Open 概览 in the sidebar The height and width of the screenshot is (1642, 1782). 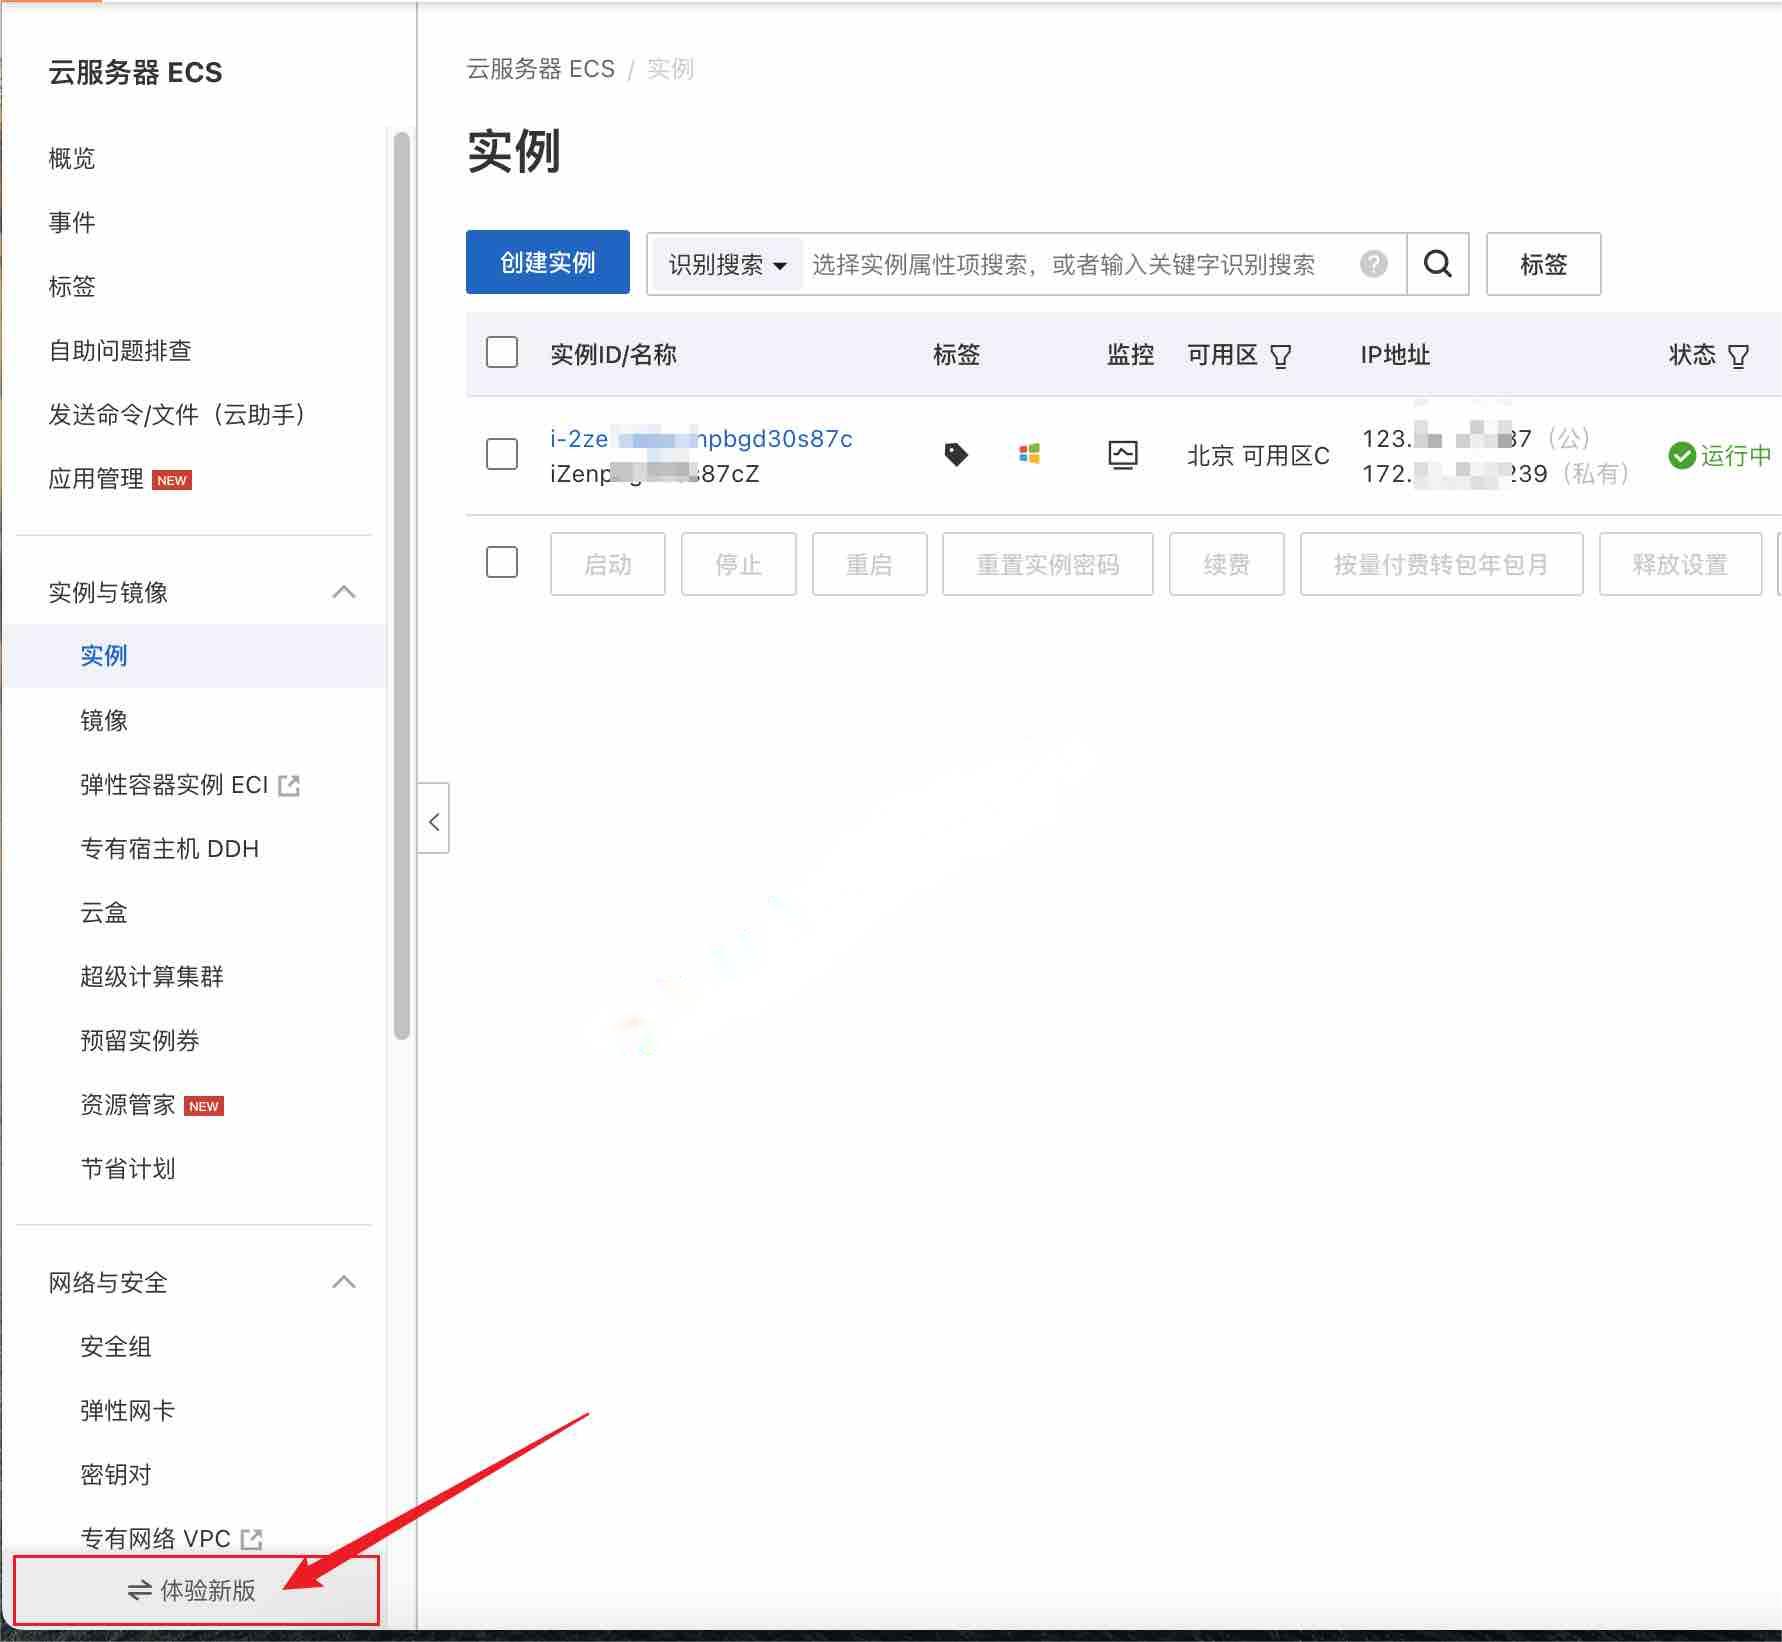pyautogui.click(x=72, y=158)
